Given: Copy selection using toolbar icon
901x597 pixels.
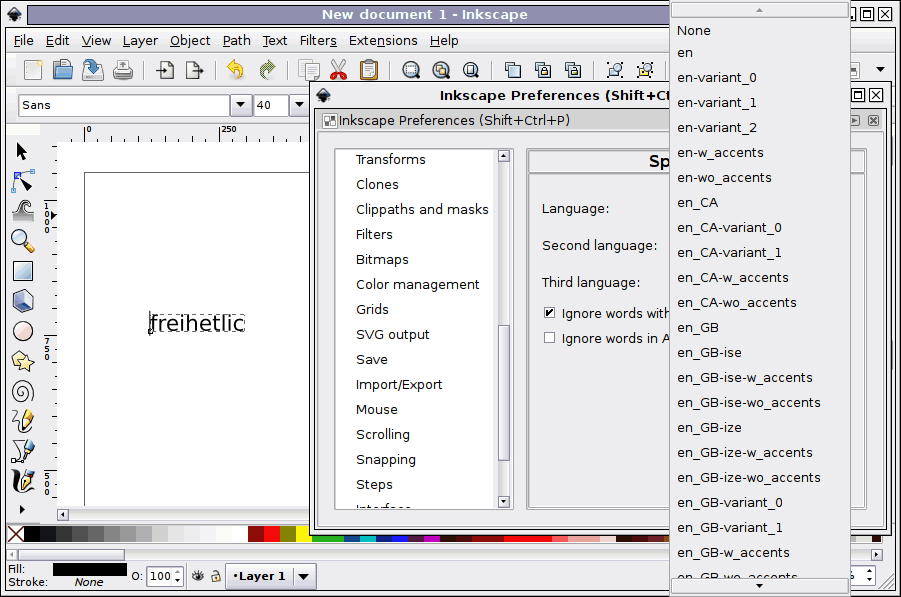Looking at the screenshot, I should [x=309, y=70].
